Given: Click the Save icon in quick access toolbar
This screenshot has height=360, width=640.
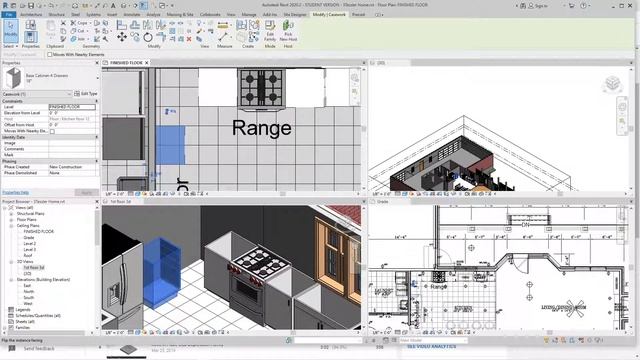Looking at the screenshot, I should click(31, 6).
